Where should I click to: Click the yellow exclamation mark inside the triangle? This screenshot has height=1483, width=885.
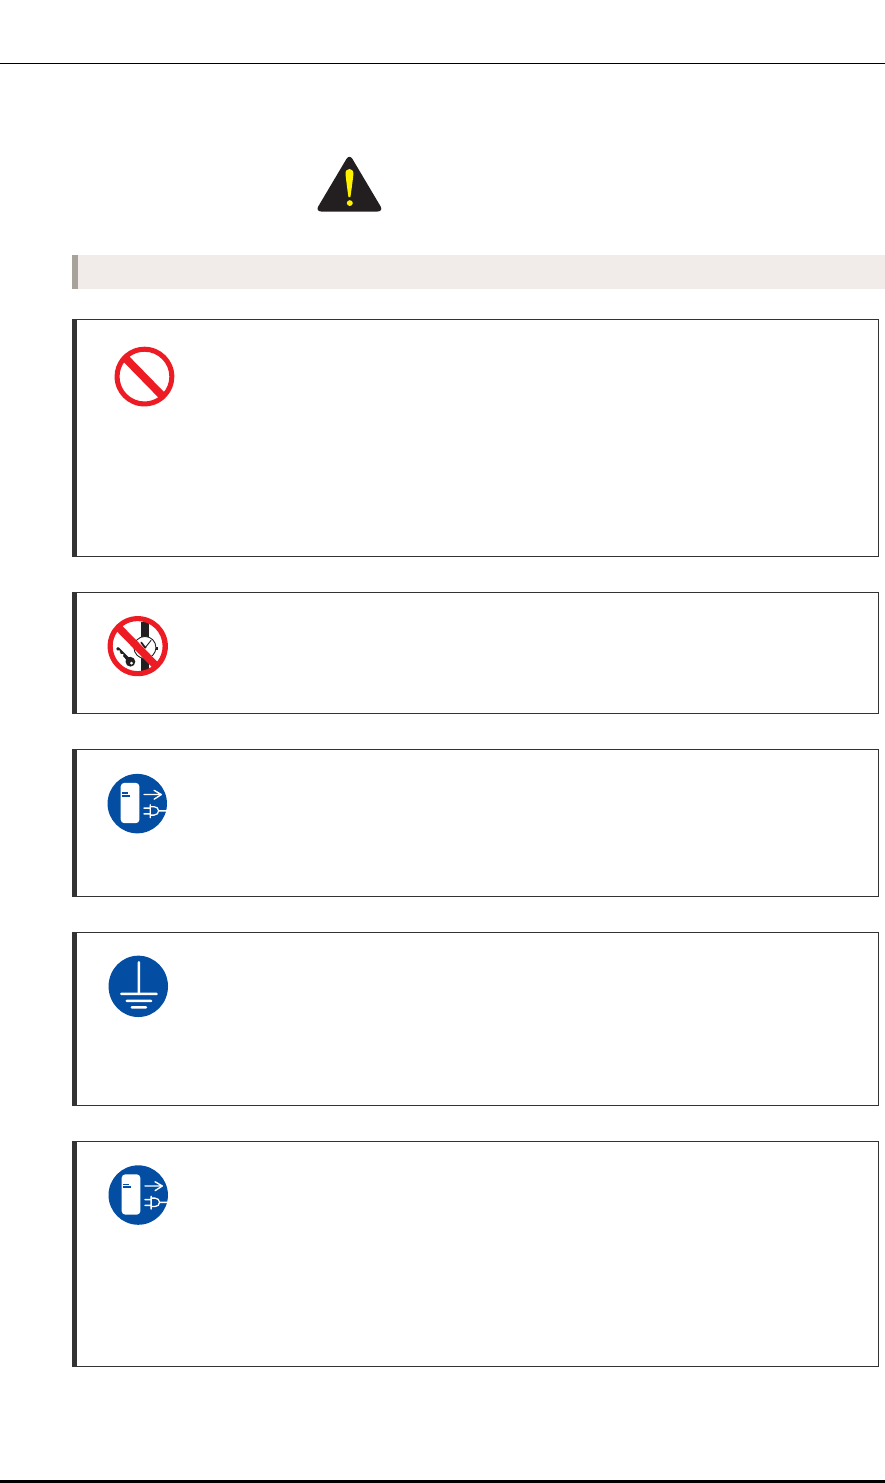point(349,187)
